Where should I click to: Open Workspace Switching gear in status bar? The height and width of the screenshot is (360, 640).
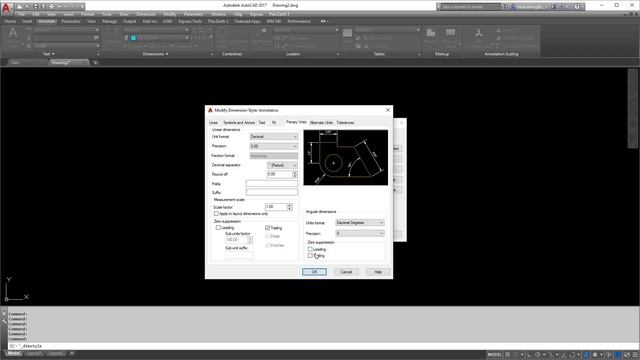[x=595, y=355]
